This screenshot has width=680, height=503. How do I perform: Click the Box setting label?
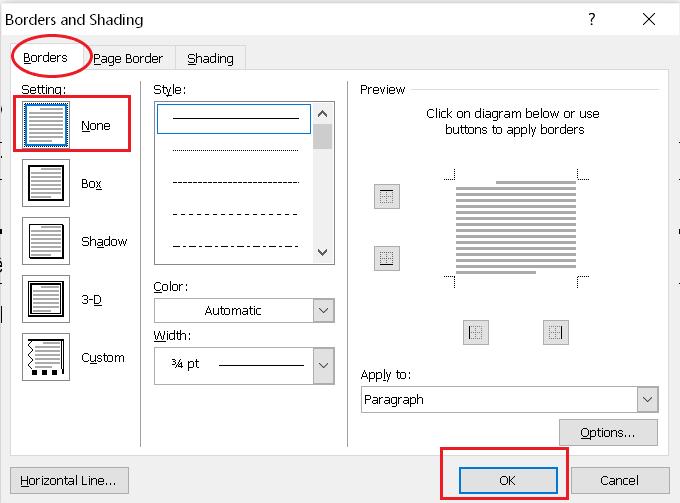coord(92,184)
